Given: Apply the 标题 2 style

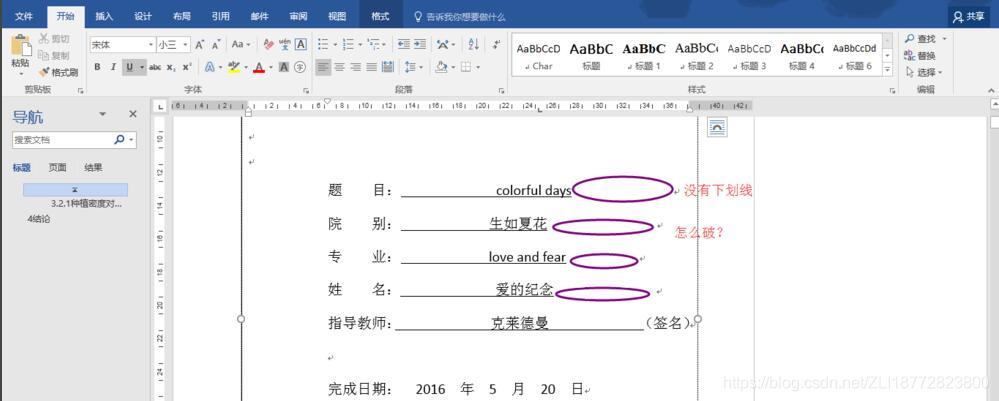Looking at the screenshot, I should click(696, 55).
